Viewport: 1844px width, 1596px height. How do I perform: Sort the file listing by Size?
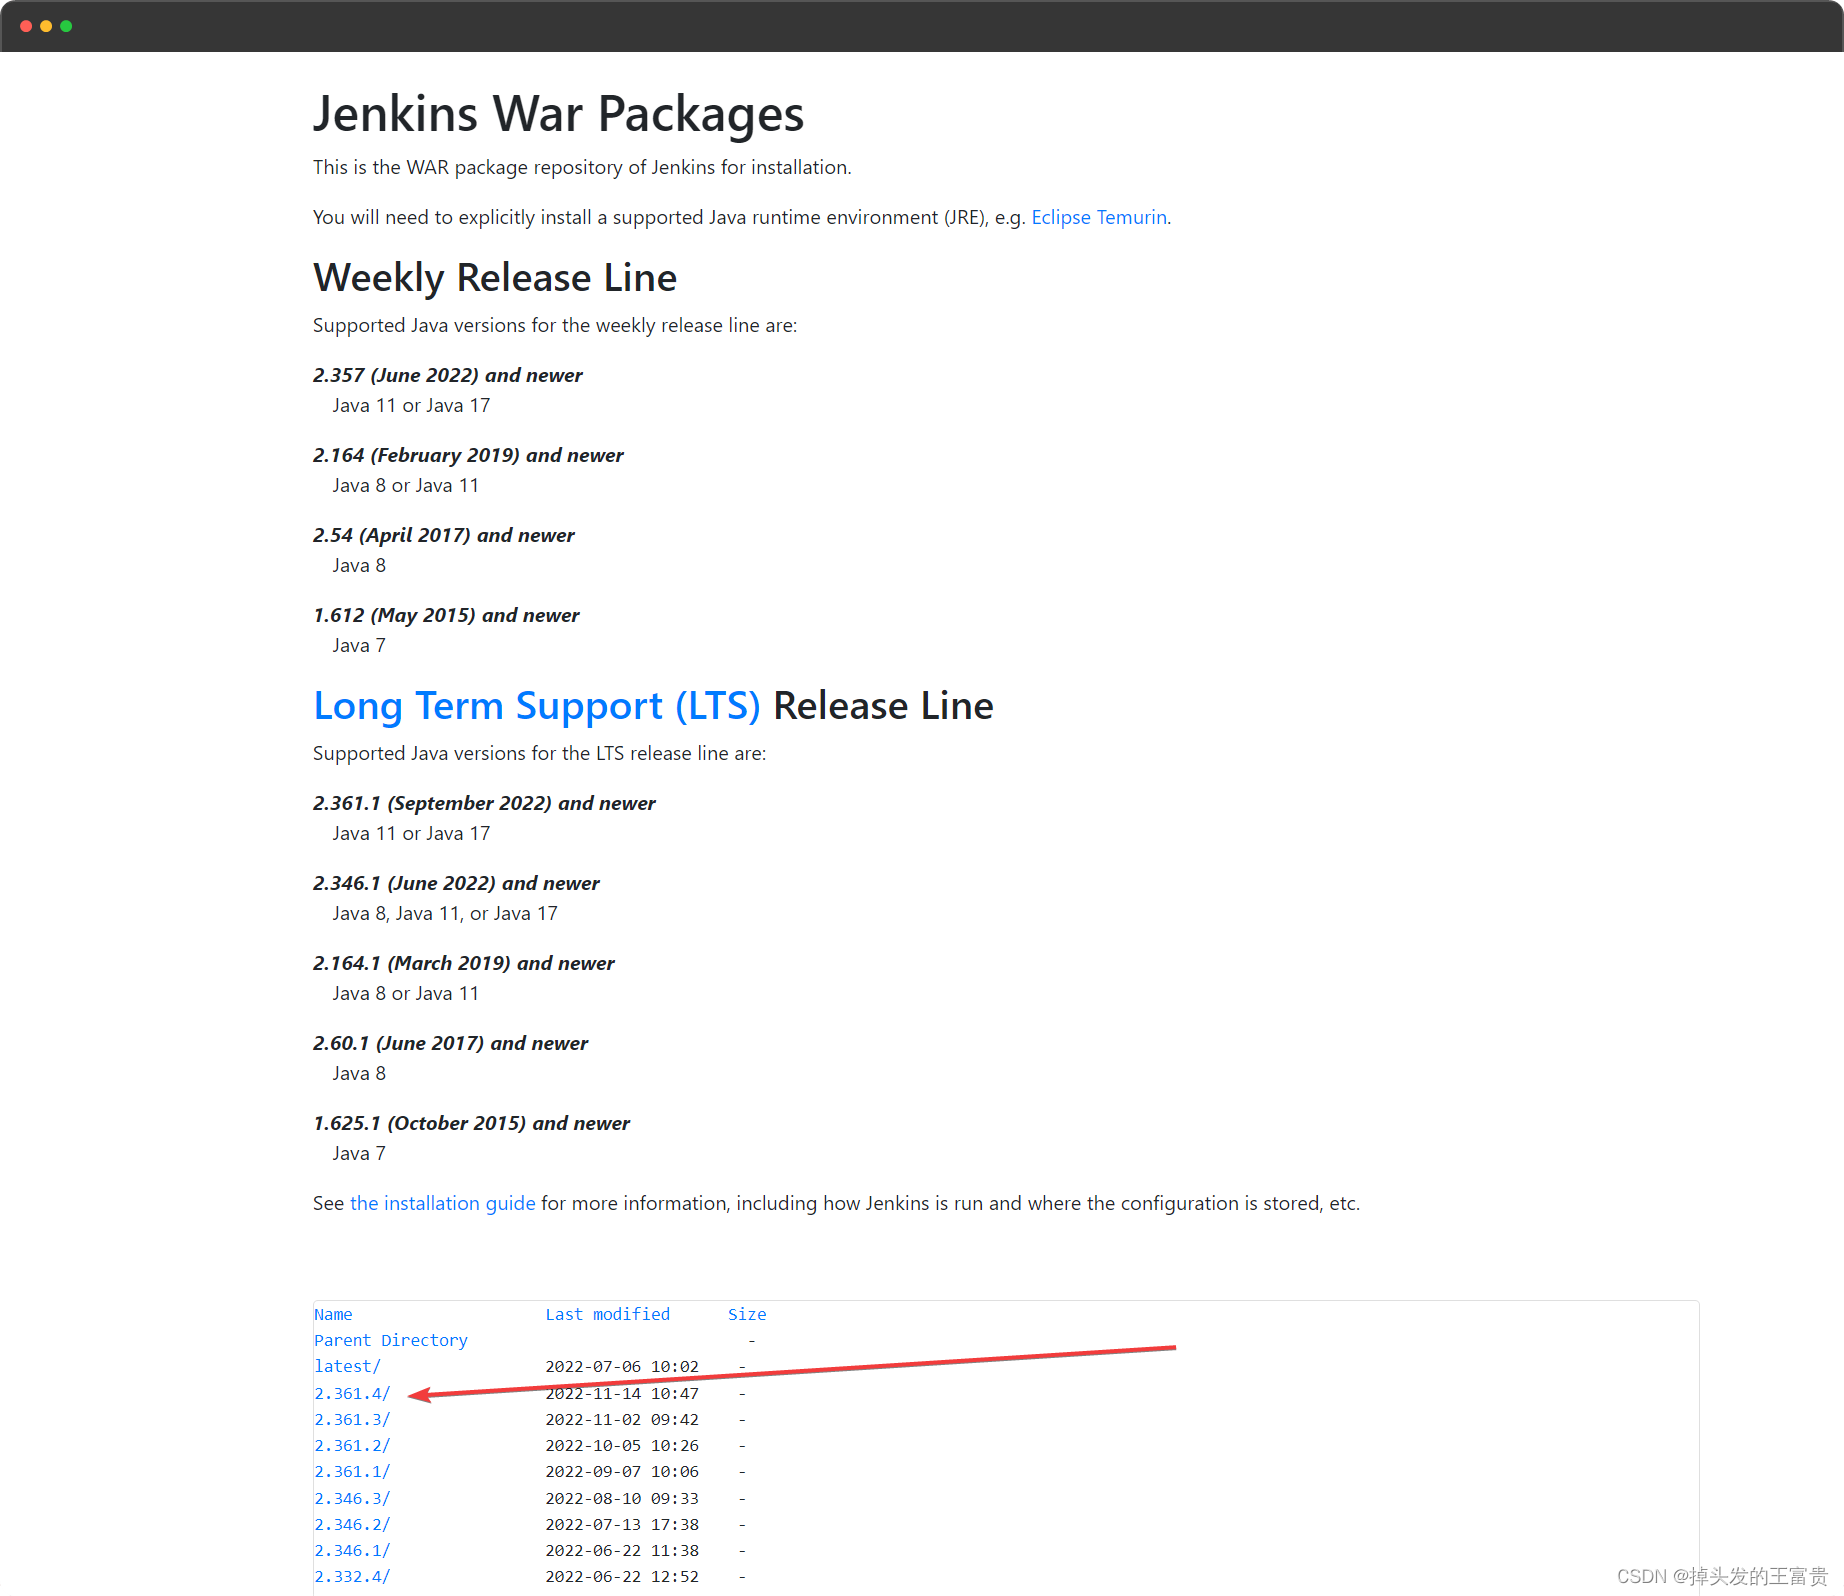pos(747,1313)
